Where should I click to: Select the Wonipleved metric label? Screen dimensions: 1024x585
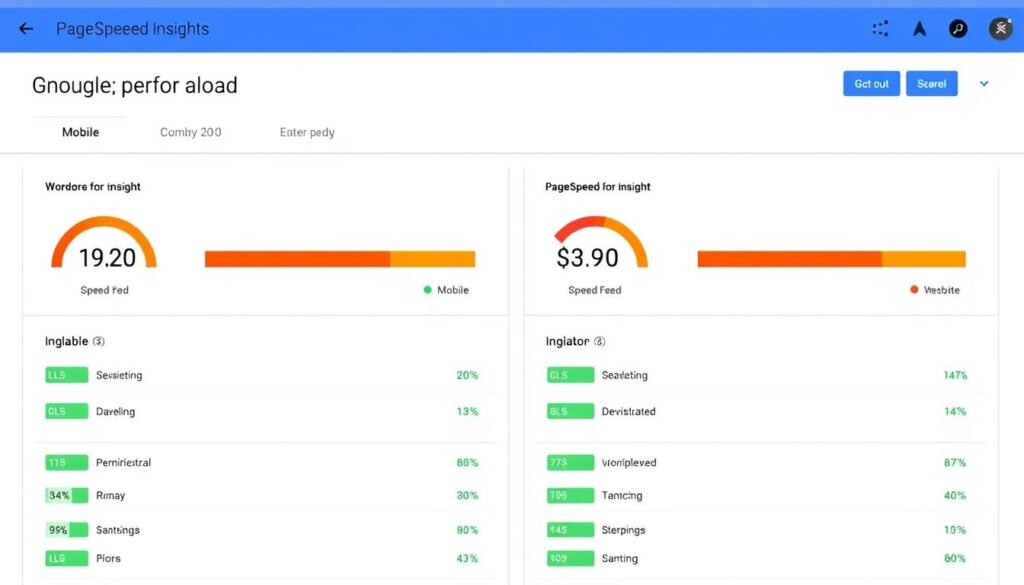[629, 462]
